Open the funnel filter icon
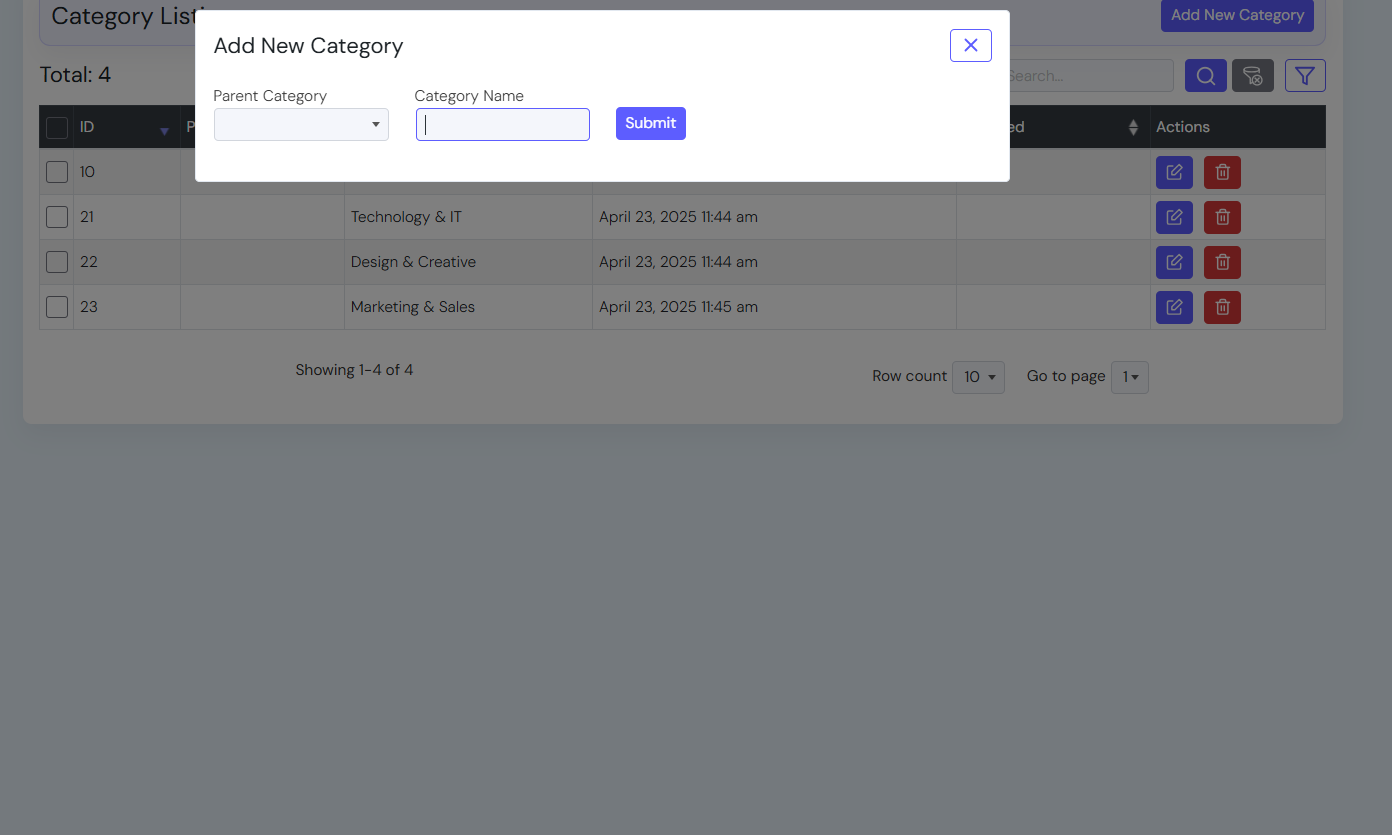 (1304, 76)
